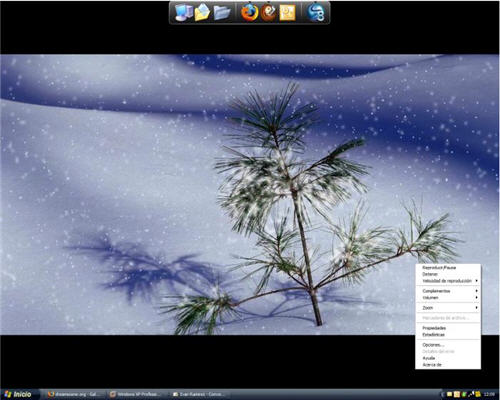
Task: Open My Computer from the dock
Action: (x=184, y=13)
